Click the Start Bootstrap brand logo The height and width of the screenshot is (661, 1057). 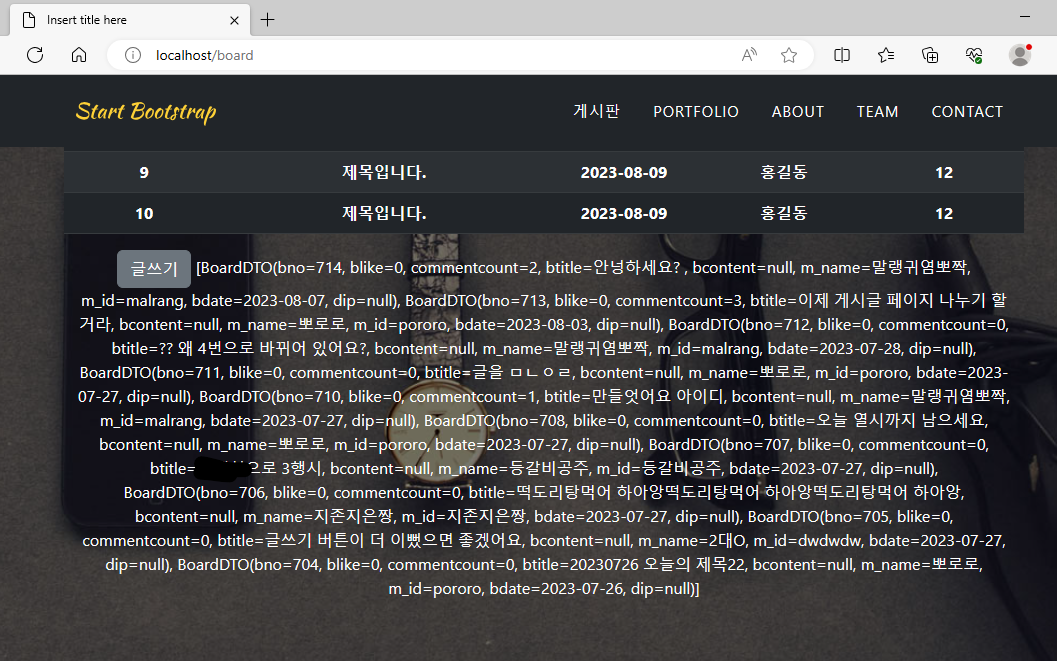pyautogui.click(x=146, y=111)
